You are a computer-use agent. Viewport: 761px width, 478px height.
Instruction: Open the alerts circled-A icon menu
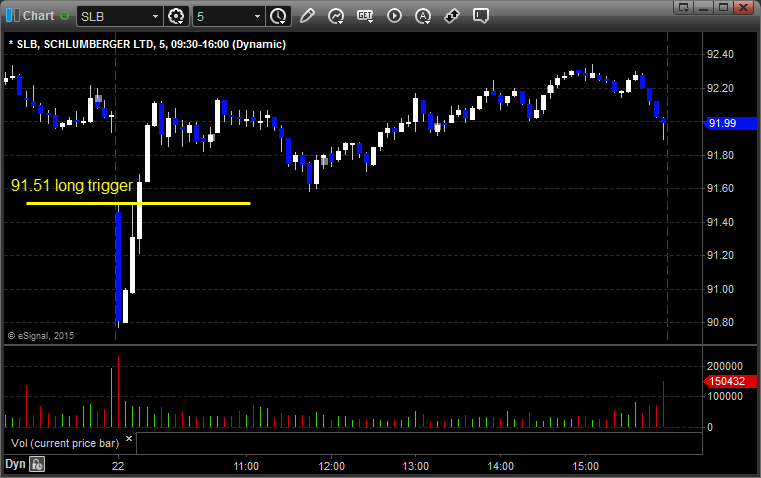click(423, 16)
